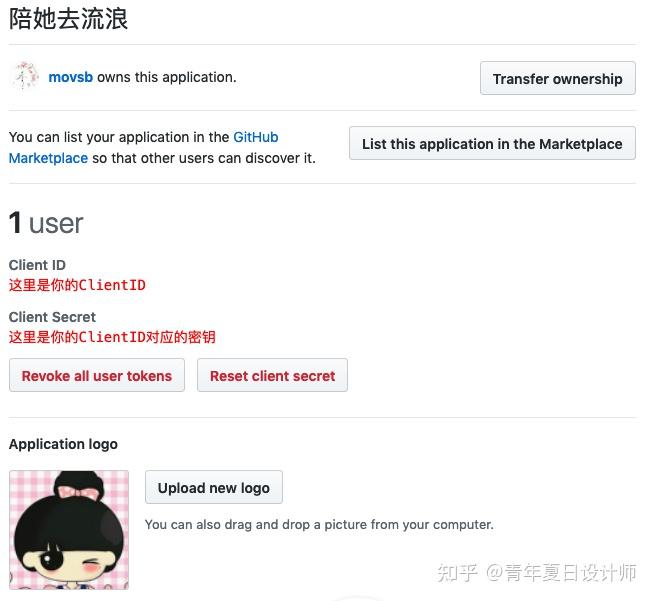This screenshot has height=601, width=653.
Task: Click the 'owns this application' text
Action: [167, 77]
